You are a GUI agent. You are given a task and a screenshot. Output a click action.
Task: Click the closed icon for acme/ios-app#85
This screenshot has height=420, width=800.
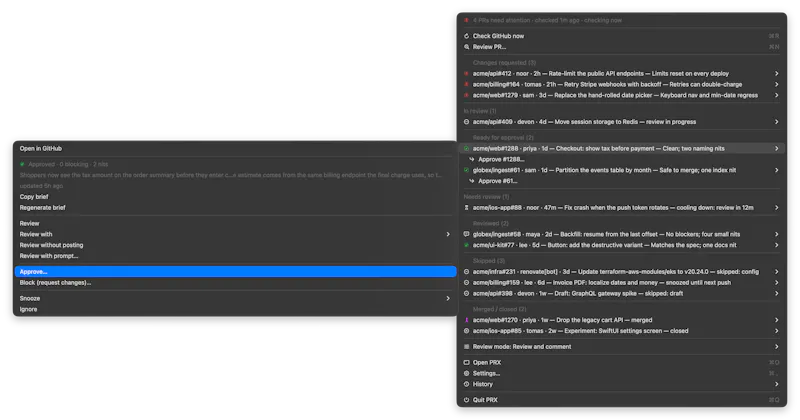(x=466, y=331)
